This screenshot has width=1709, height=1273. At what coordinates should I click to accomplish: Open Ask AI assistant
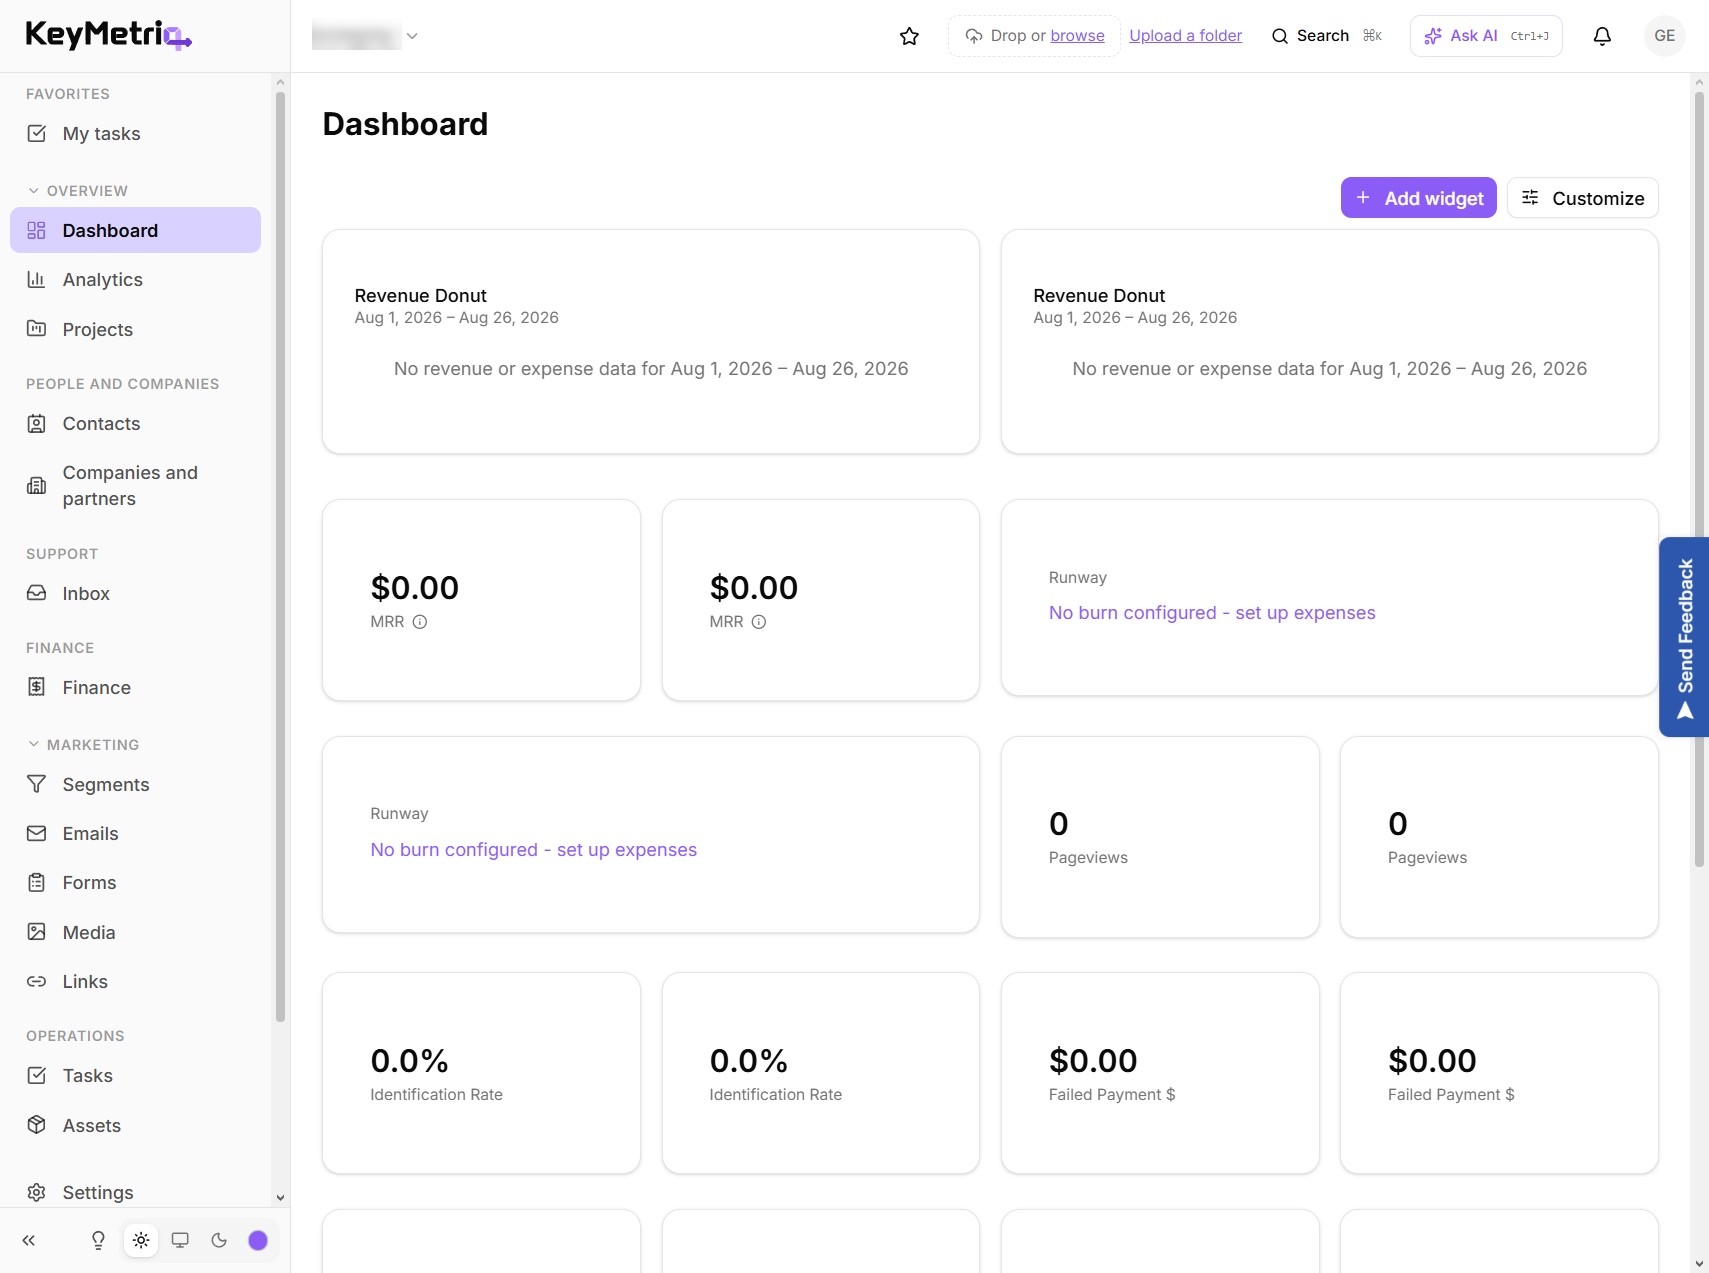(1486, 36)
